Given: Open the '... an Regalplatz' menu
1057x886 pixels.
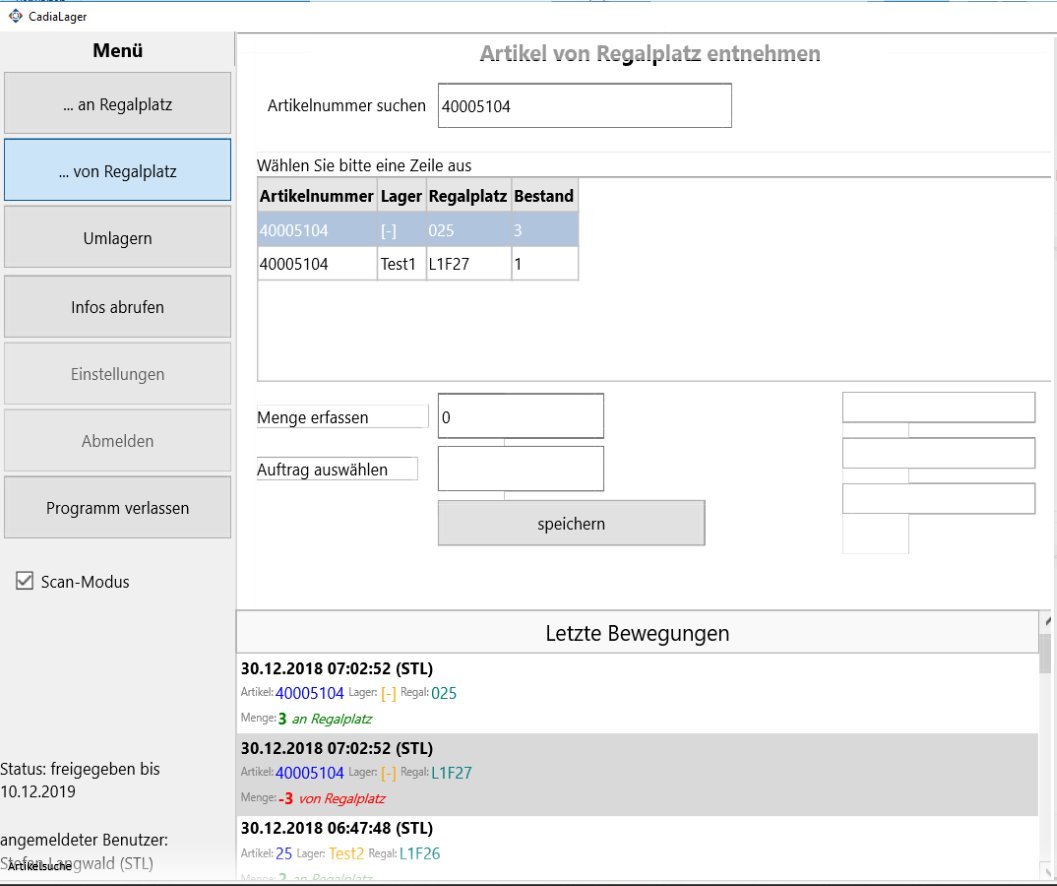Looking at the screenshot, I should pos(117,104).
